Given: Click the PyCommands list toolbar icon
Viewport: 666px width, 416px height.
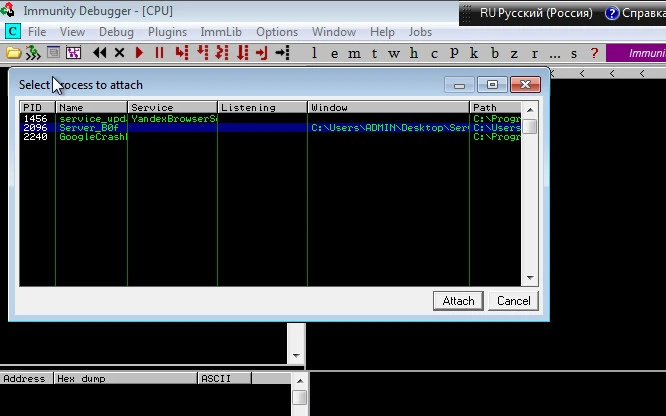Looking at the screenshot, I should [x=53, y=53].
